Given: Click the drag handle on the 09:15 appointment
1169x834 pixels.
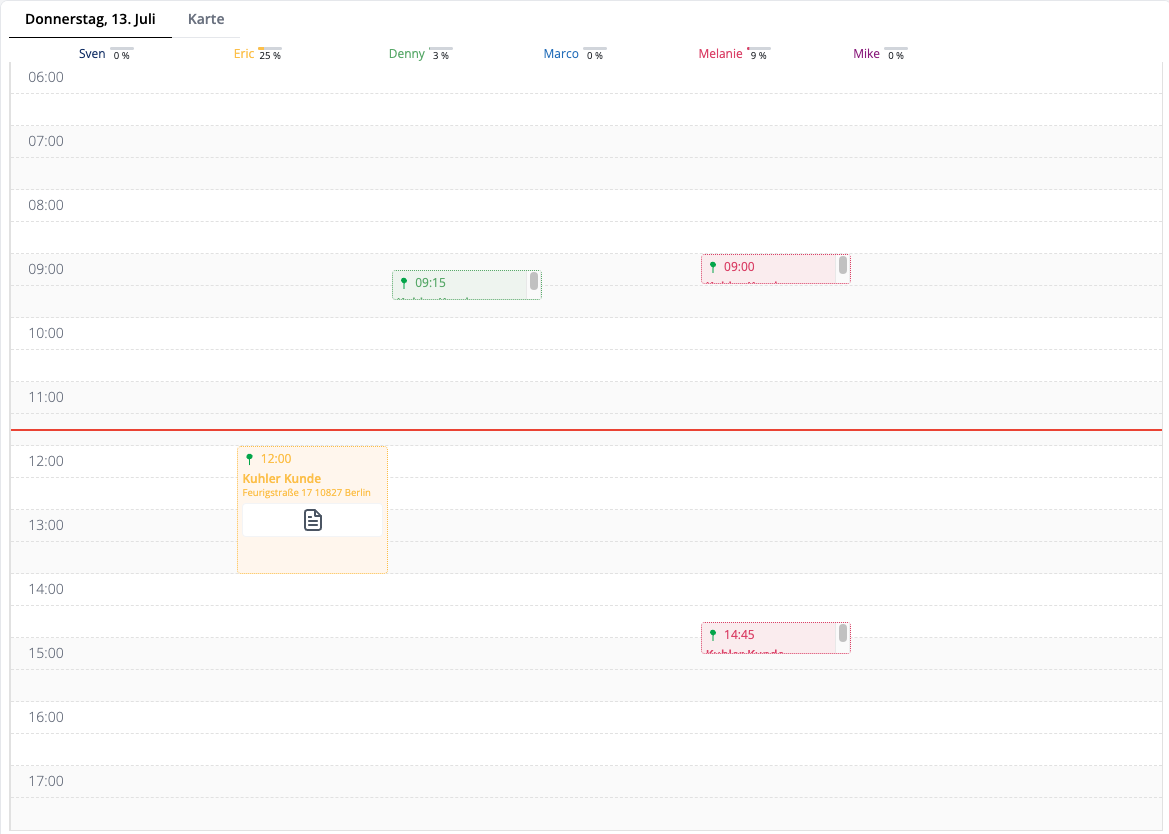Looking at the screenshot, I should coord(534,284).
